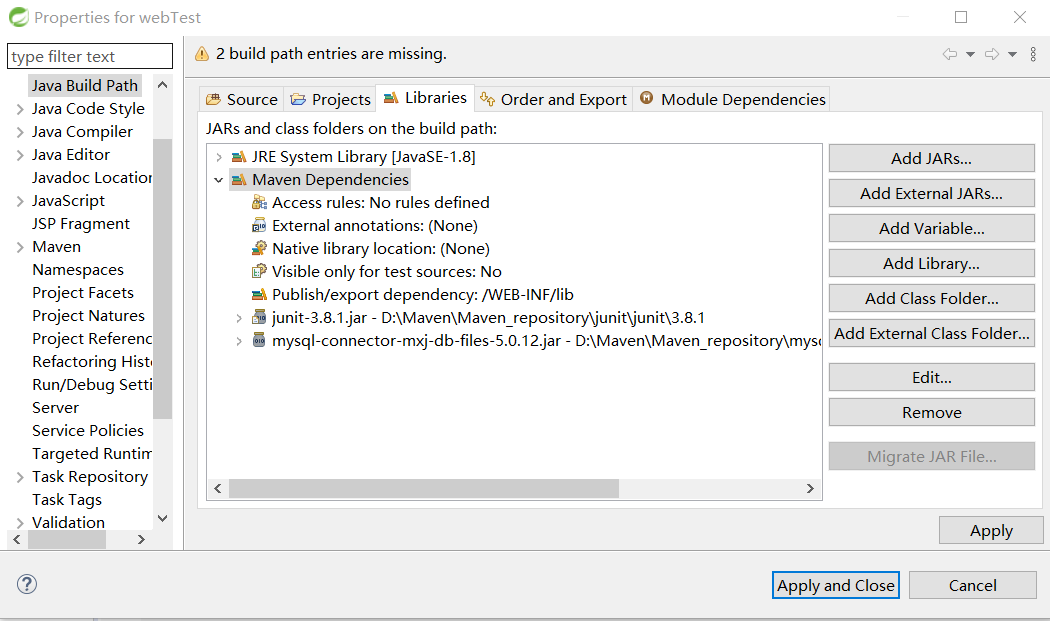This screenshot has height=621, width=1050.
Task: Expand the Java Code Style category
Action: 20,109
